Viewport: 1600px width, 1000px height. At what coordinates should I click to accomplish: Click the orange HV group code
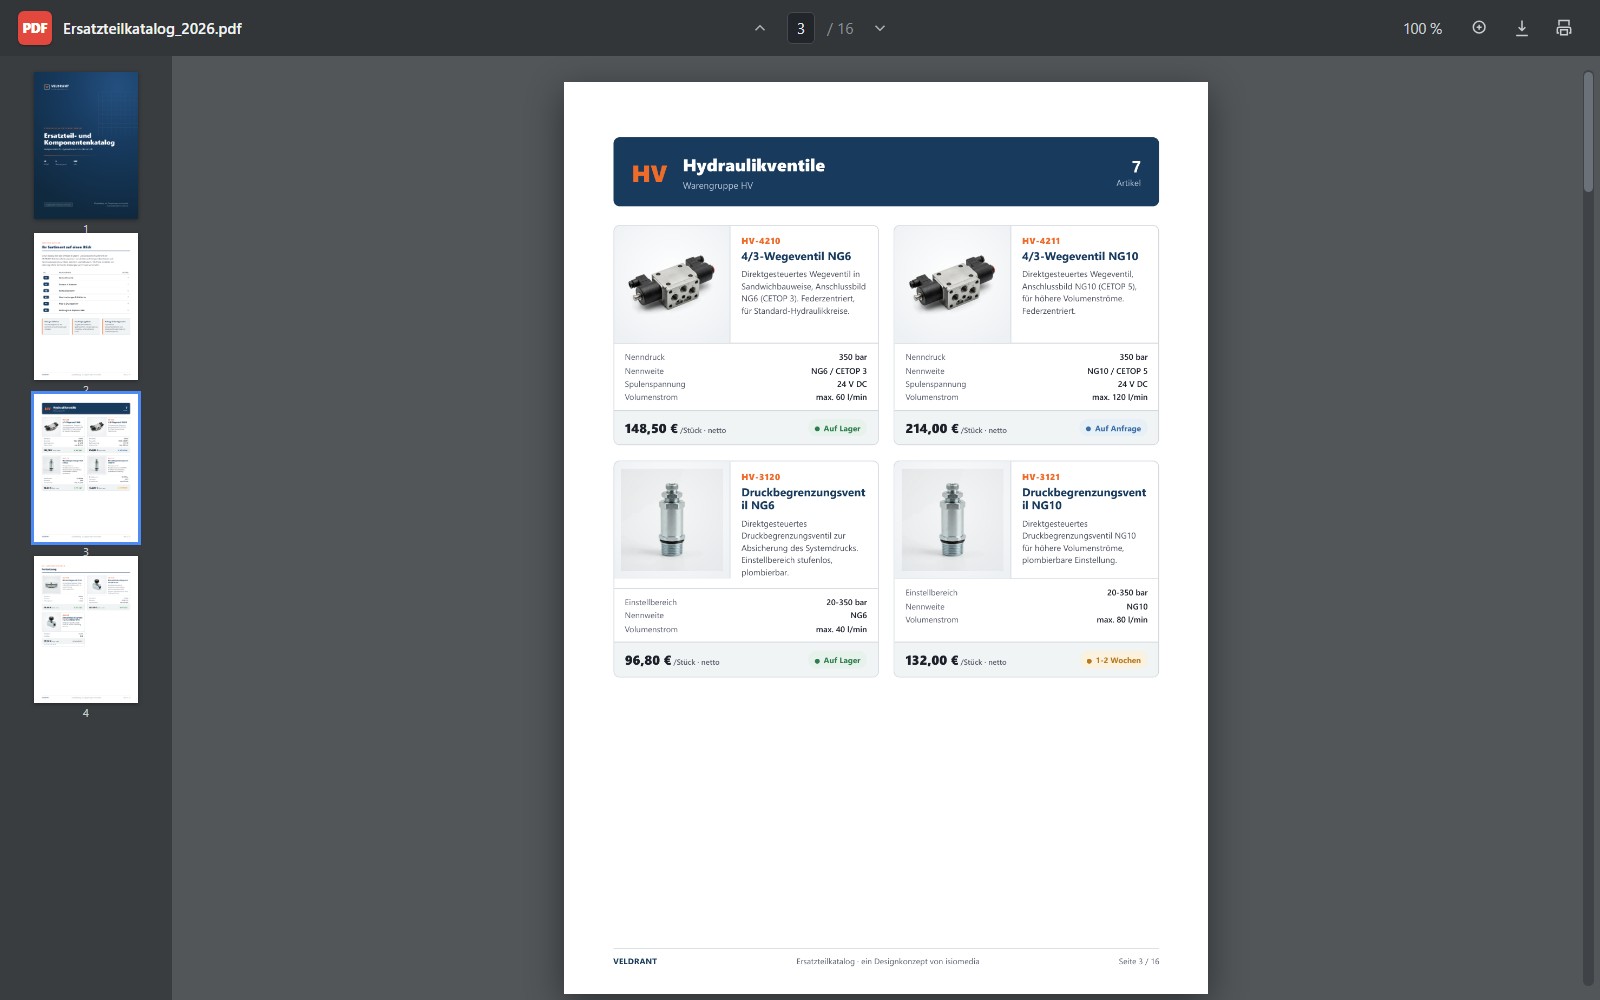click(649, 174)
